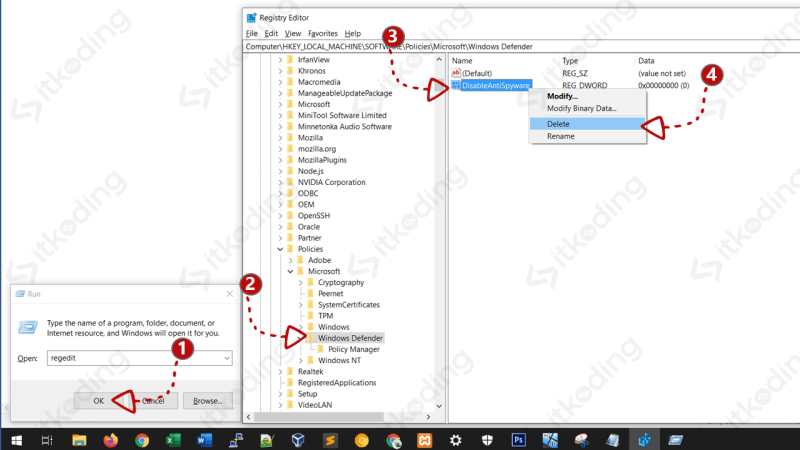800x450 pixels.
Task: Open the Run dialog Open combo box dropdown
Action: click(x=227, y=358)
